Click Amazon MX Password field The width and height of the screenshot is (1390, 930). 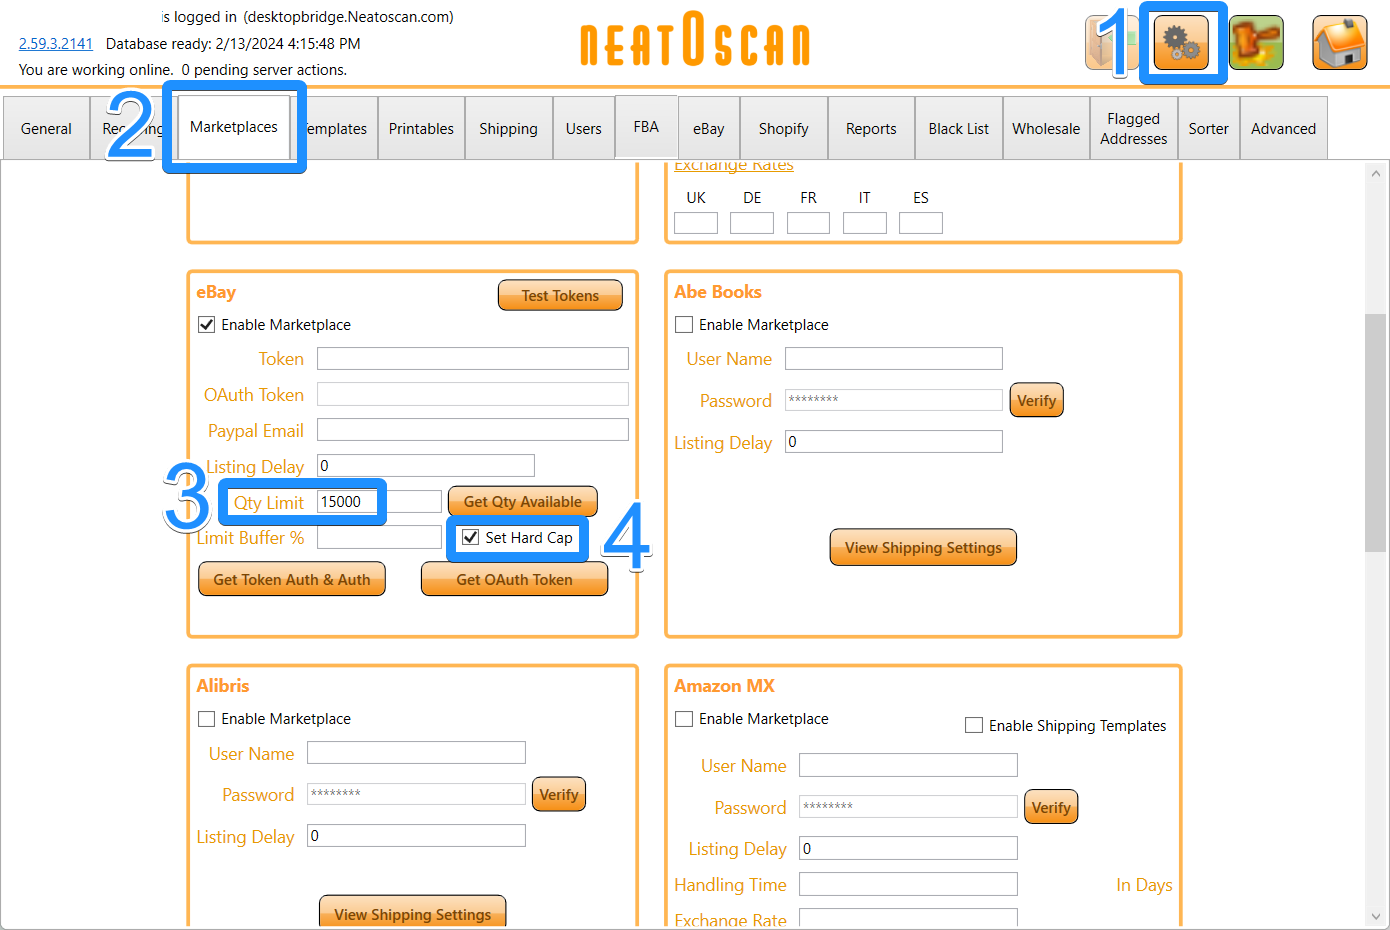click(908, 807)
